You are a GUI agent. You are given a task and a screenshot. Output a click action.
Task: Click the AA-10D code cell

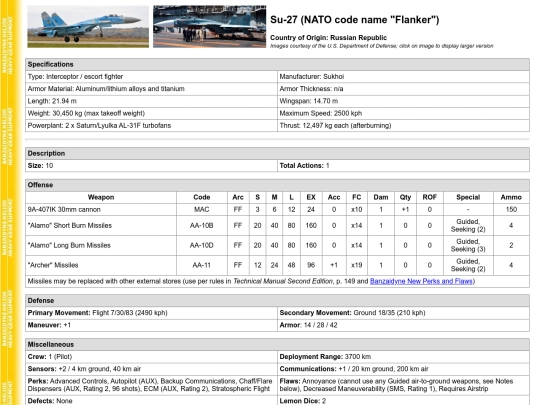point(202,246)
